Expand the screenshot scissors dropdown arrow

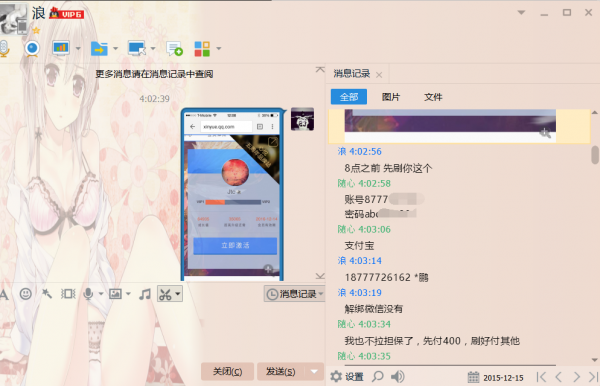click(x=178, y=294)
